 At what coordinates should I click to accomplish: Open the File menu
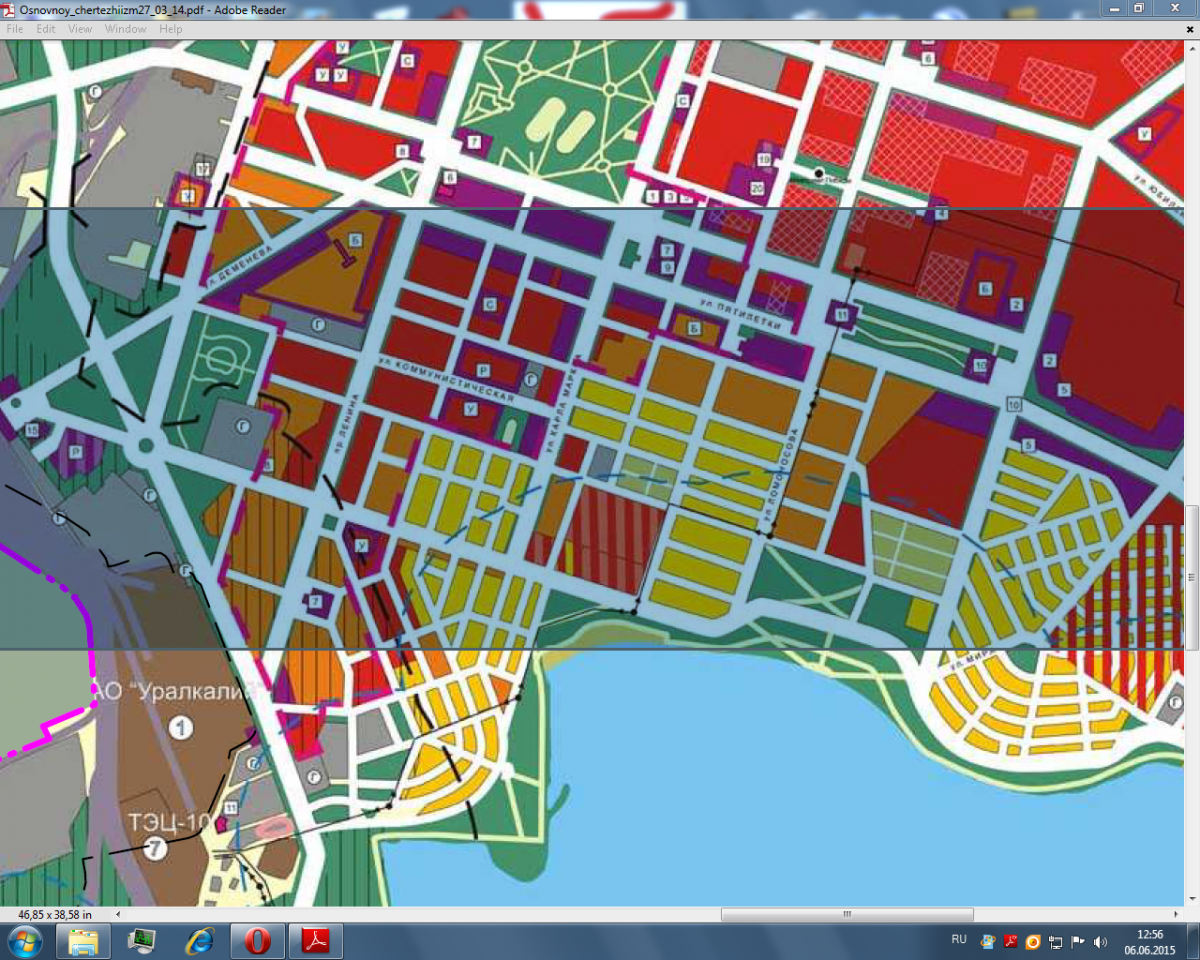click(15, 29)
